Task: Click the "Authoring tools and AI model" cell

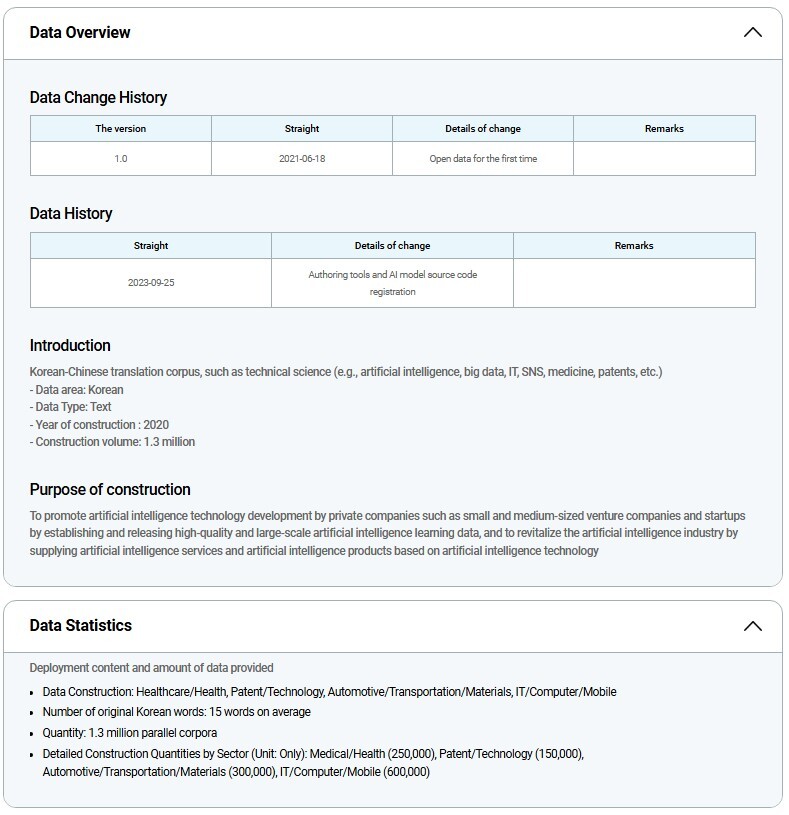Action: pyautogui.click(x=392, y=283)
